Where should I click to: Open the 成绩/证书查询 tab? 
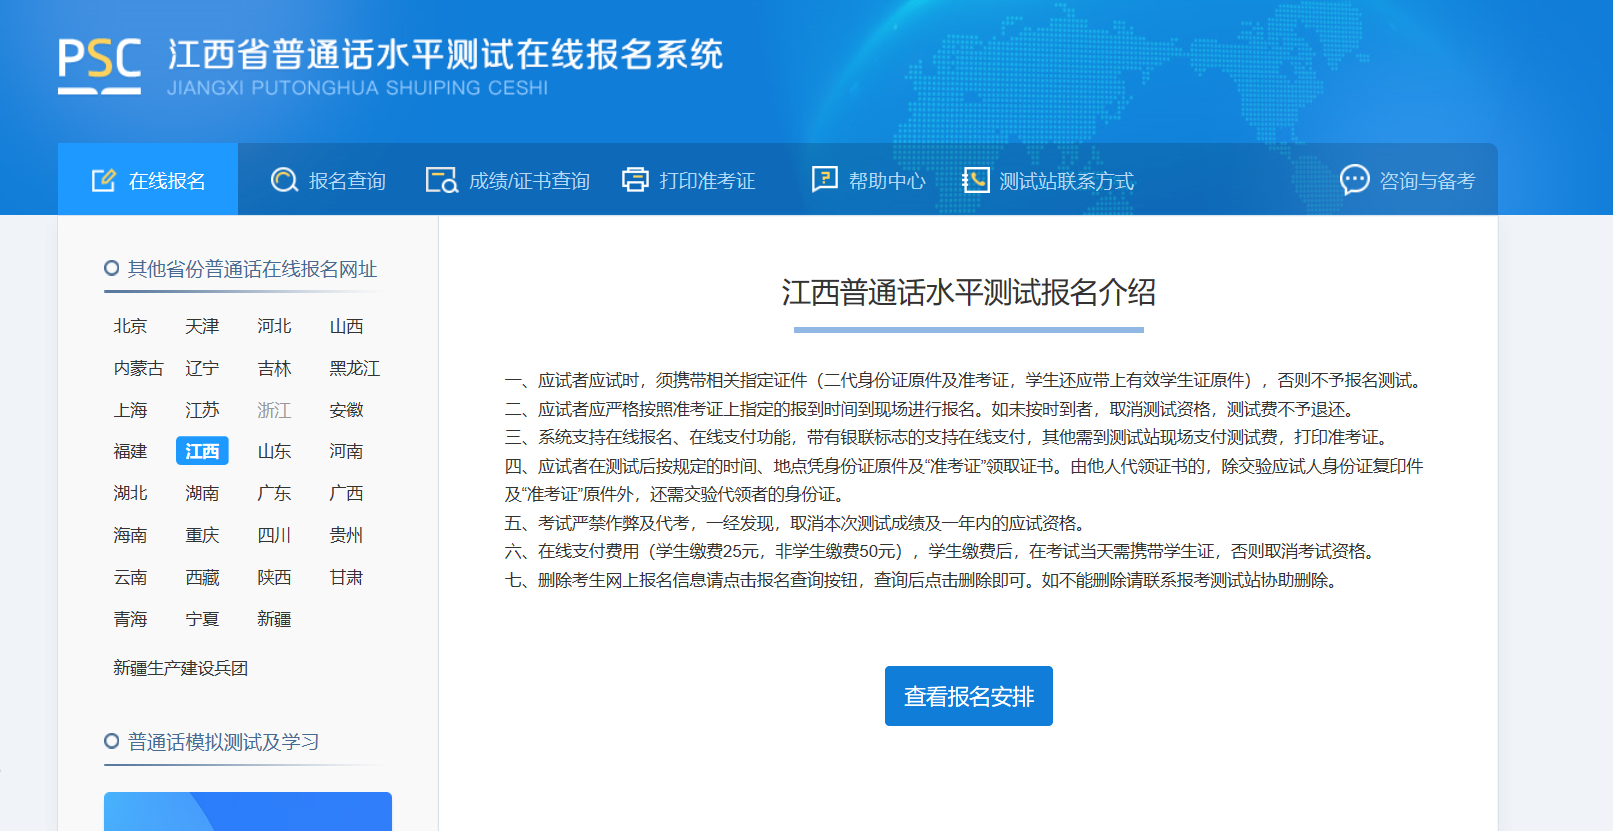click(x=508, y=180)
